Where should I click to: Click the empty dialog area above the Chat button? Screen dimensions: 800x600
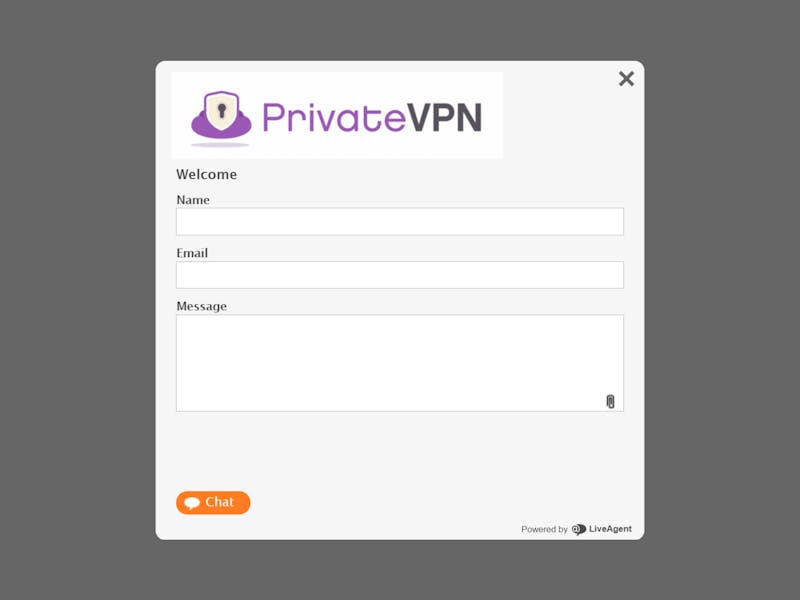[x=399, y=449]
